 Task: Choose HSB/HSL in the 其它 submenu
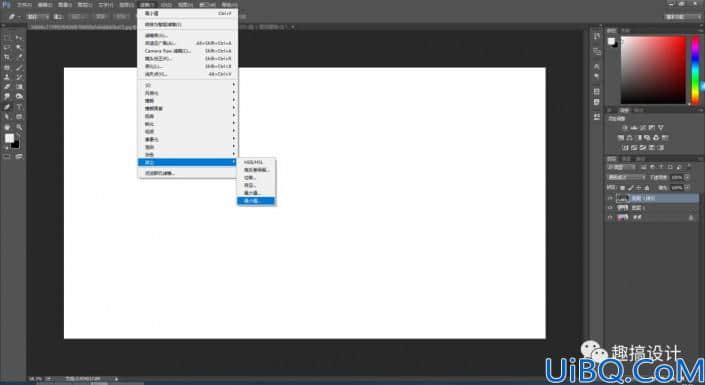(256, 162)
